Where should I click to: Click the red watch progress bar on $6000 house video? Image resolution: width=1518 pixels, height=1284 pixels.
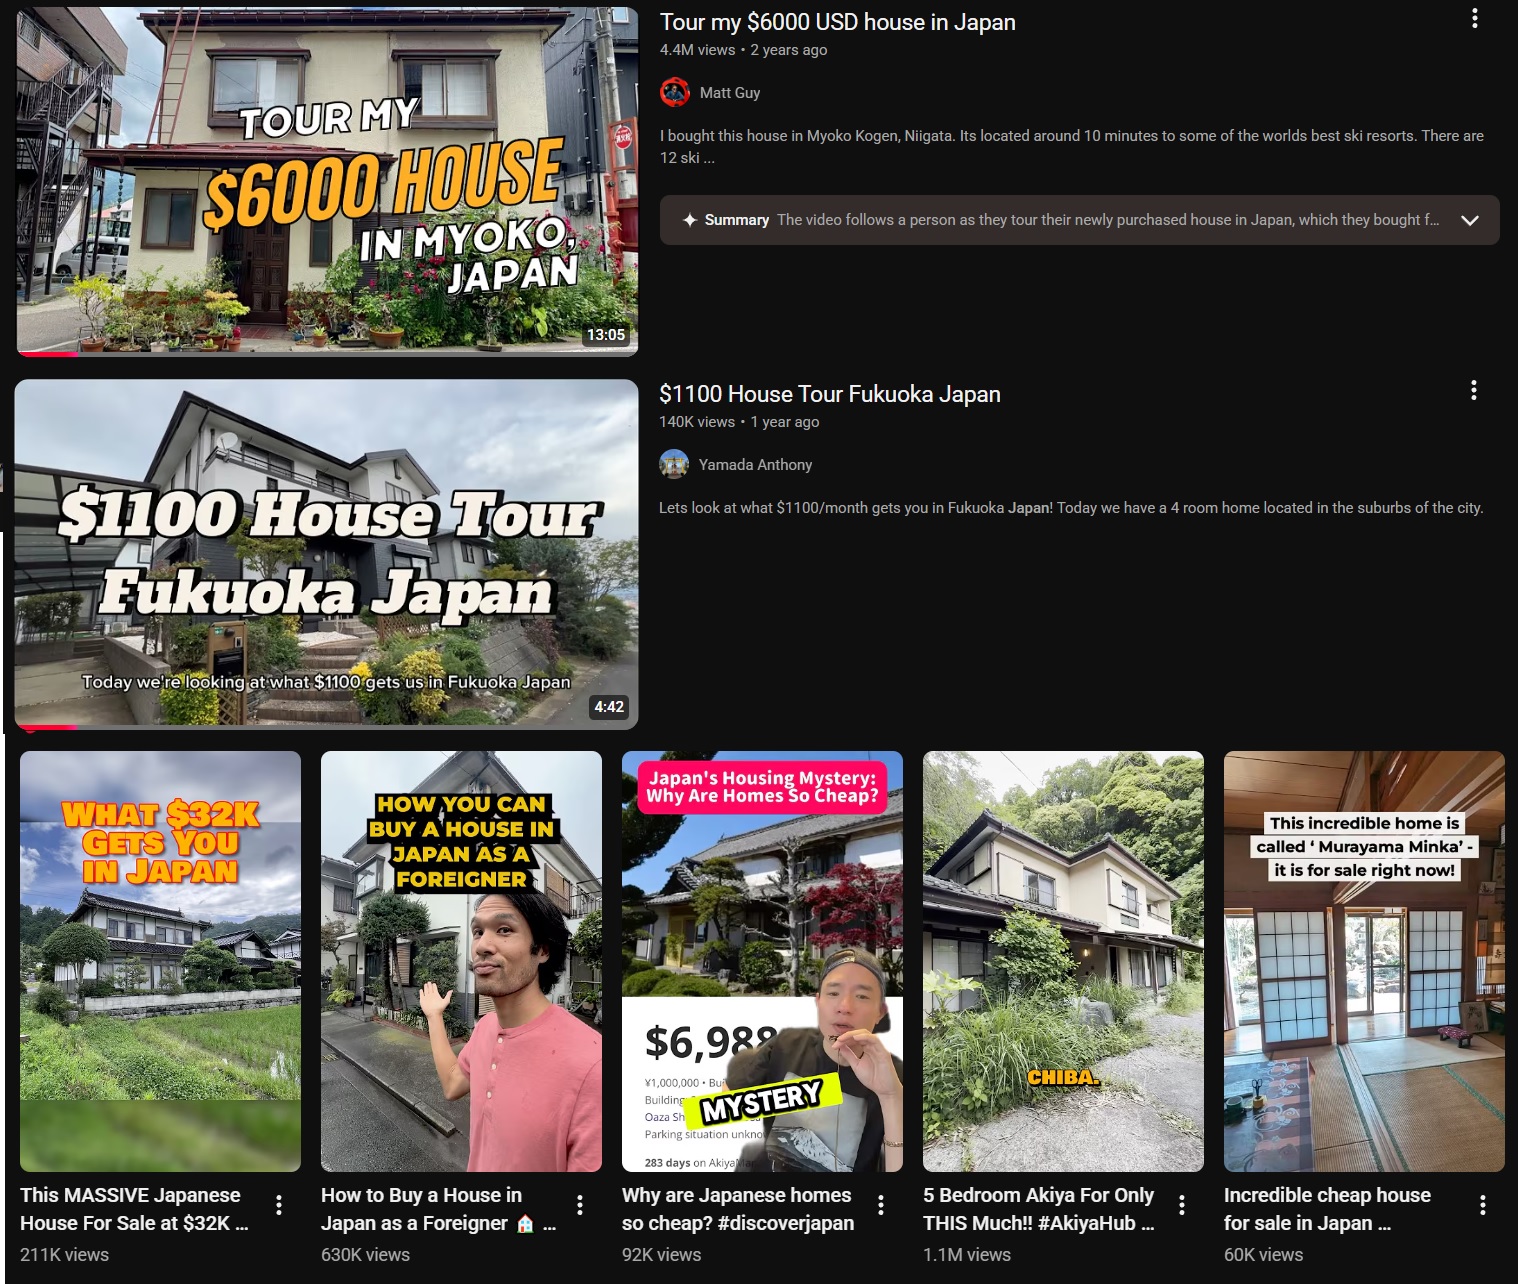[x=47, y=353]
